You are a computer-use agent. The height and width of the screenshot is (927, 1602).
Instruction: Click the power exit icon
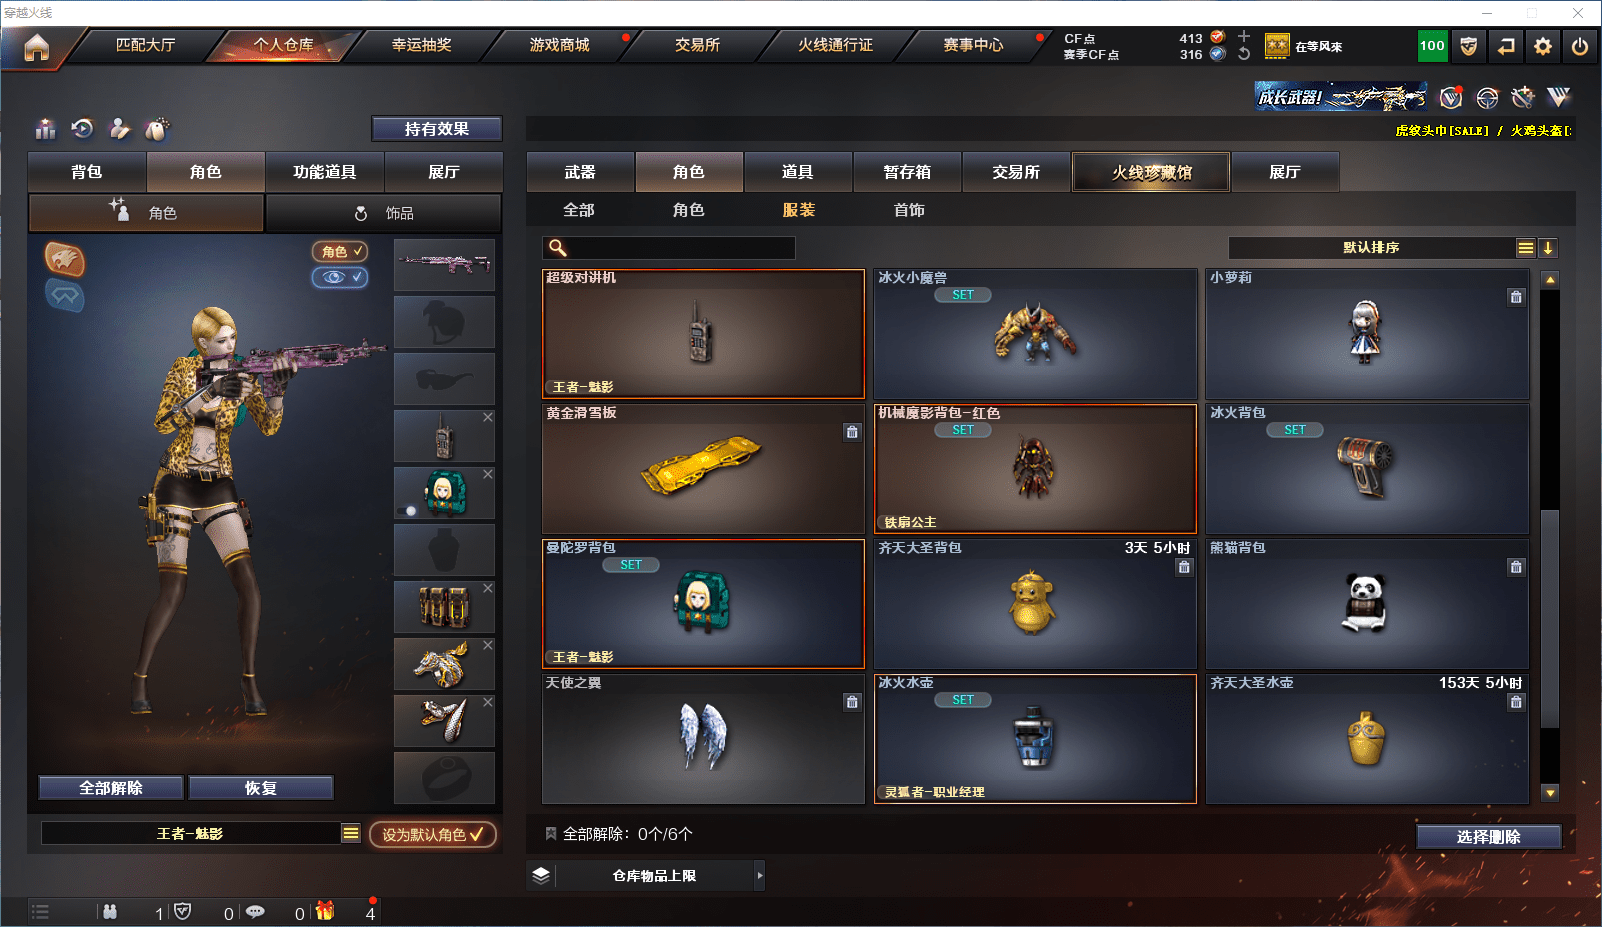[x=1580, y=46]
